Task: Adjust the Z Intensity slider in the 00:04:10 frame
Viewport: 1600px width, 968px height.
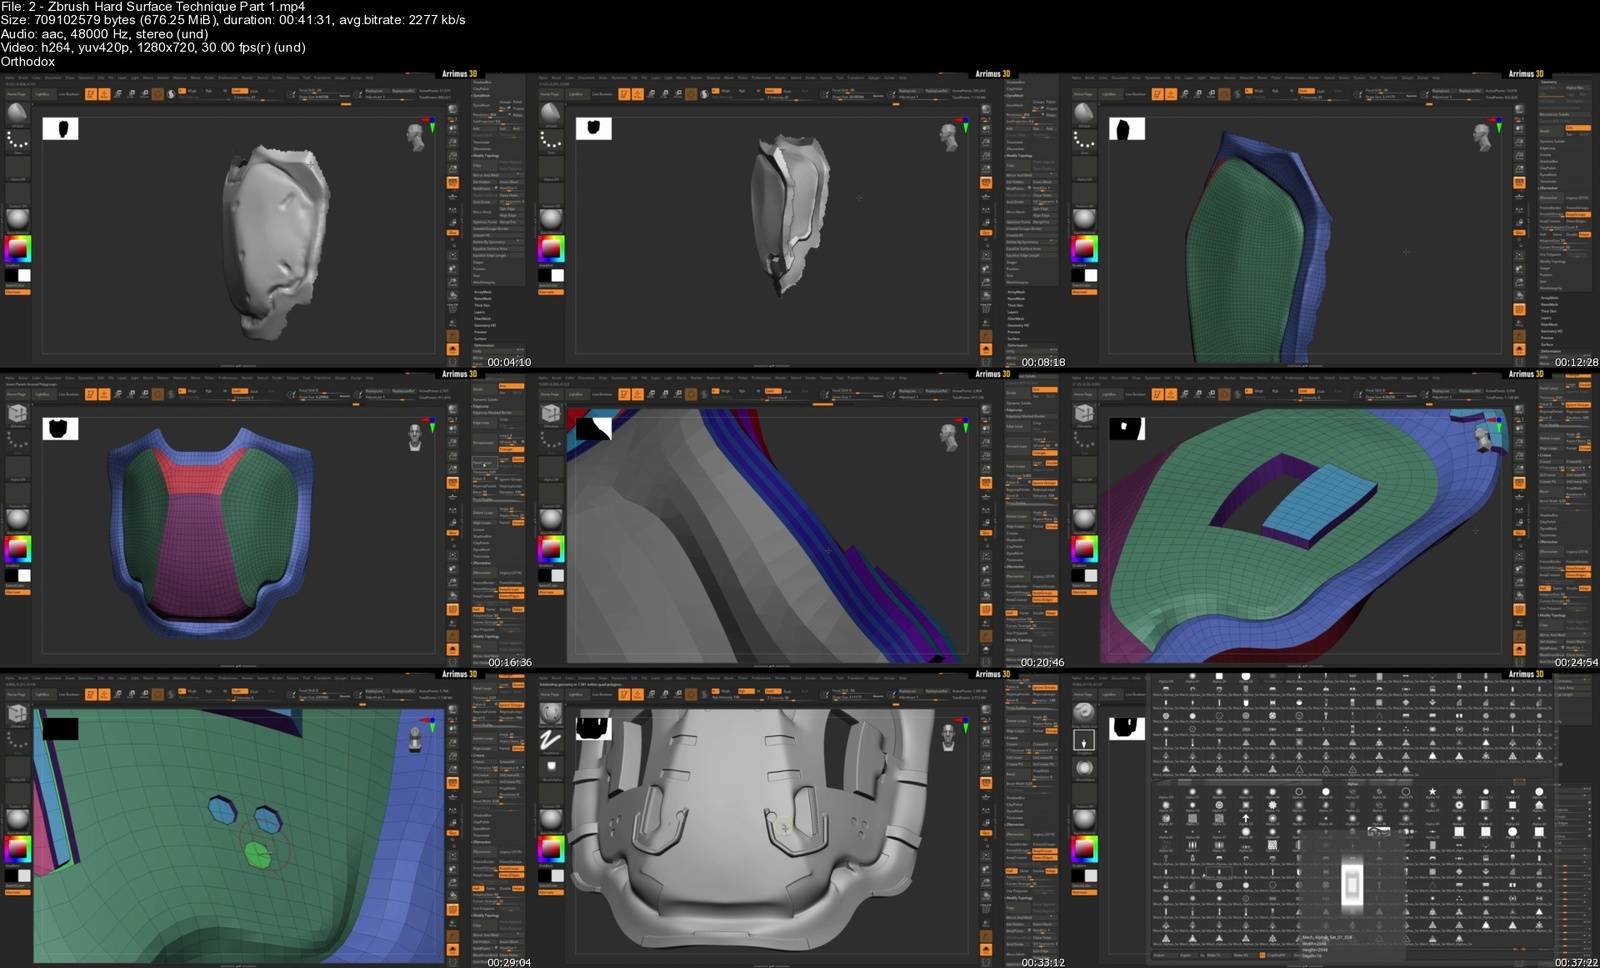Action: 255,98
